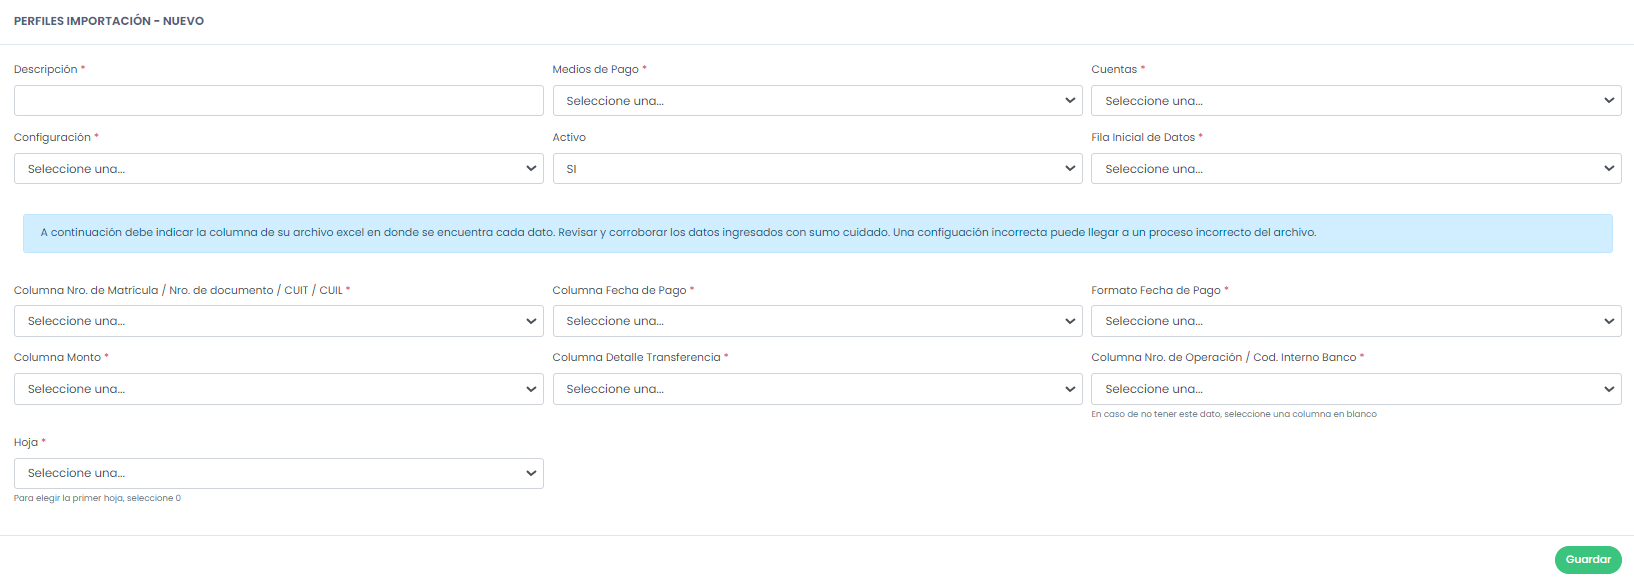1634x579 pixels.
Task: Open Fila Inicial de Datos dropdown
Action: click(x=1355, y=169)
